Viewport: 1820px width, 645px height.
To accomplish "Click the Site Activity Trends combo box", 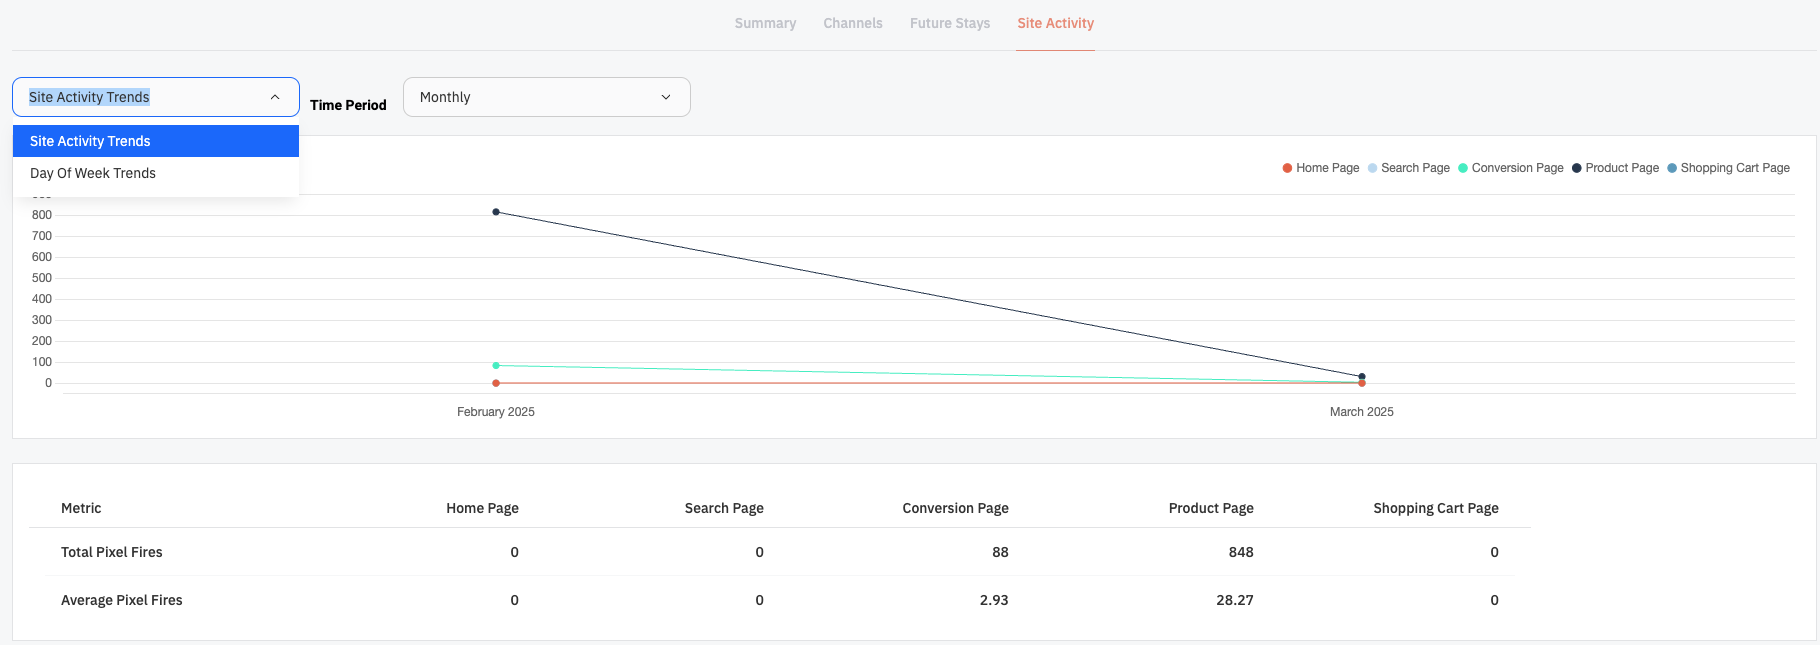I will point(156,97).
